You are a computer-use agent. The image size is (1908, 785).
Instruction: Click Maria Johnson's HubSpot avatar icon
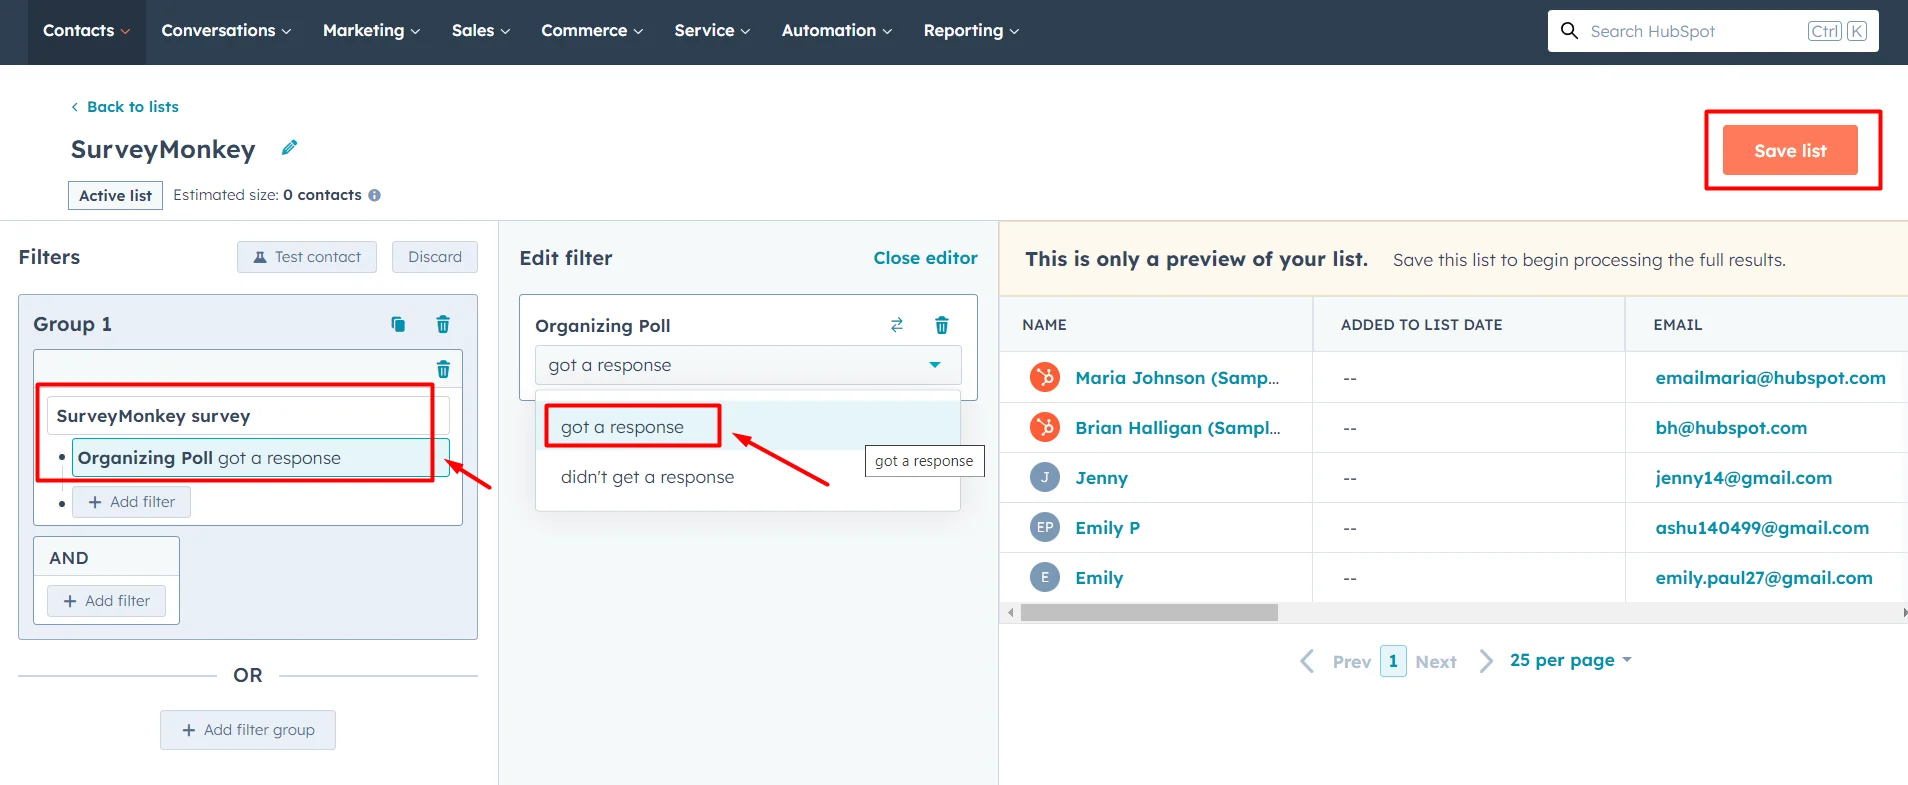[1045, 377]
